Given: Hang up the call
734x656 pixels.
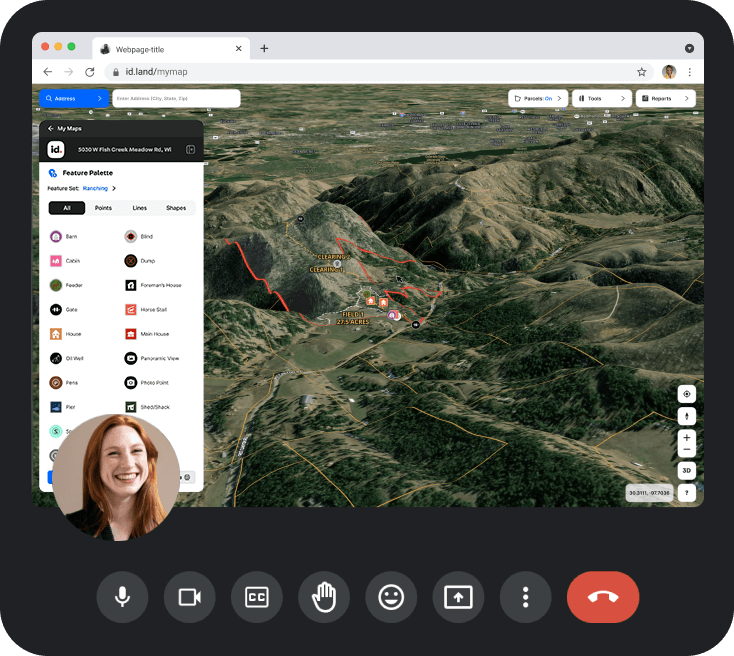Looking at the screenshot, I should point(603,597).
